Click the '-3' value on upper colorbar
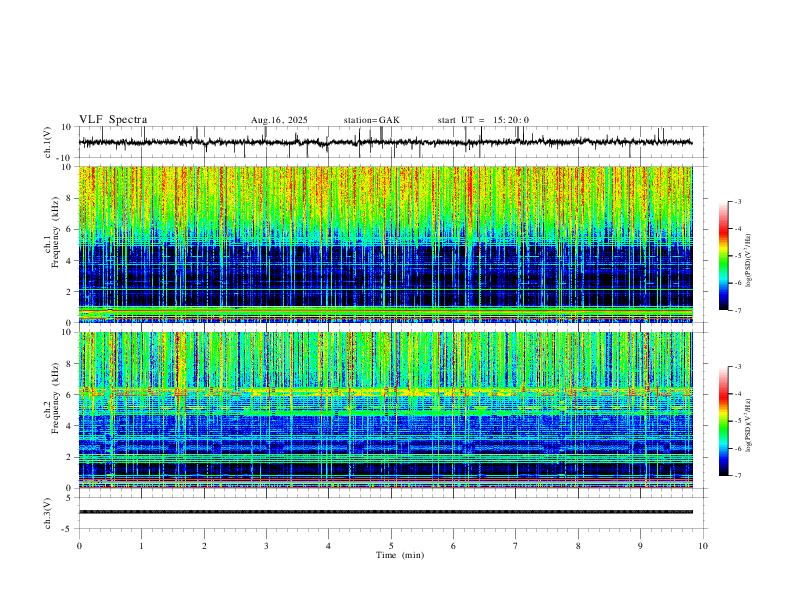This screenshot has width=792, height=612. [x=737, y=201]
